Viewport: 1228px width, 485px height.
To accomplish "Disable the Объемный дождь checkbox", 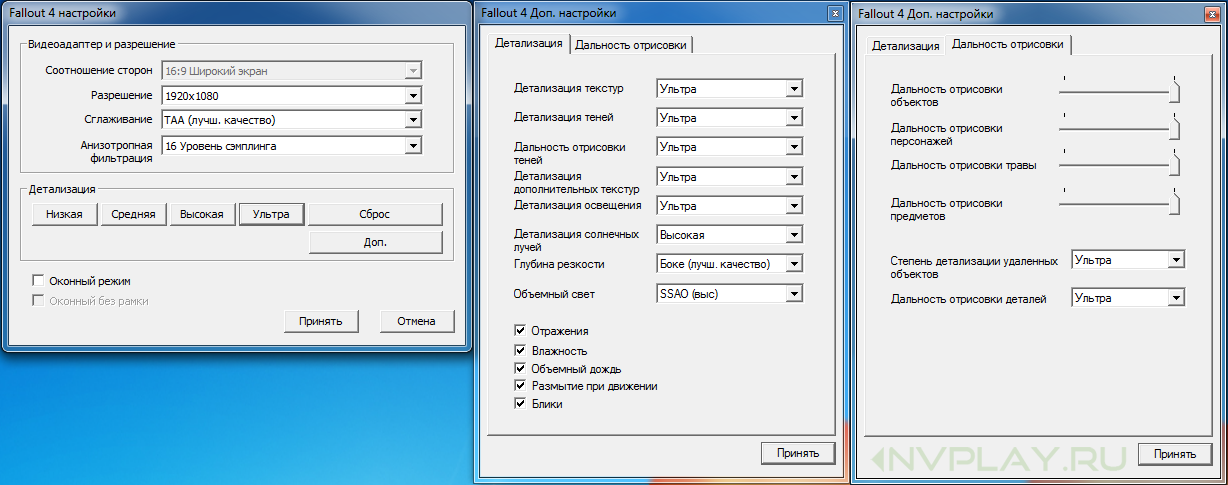I will tap(520, 368).
